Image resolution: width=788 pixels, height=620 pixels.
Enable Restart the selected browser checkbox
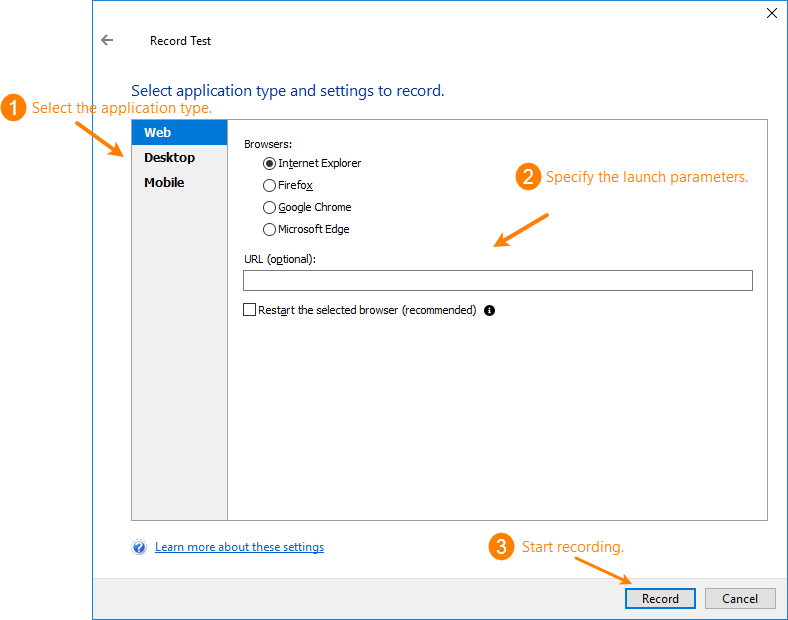click(x=250, y=310)
